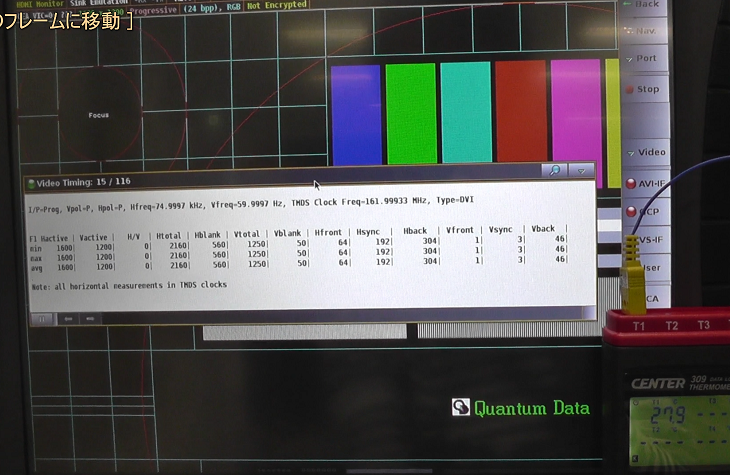This screenshot has height=475, width=730.
Task: Go to next frame with right arrow
Action: [90, 319]
